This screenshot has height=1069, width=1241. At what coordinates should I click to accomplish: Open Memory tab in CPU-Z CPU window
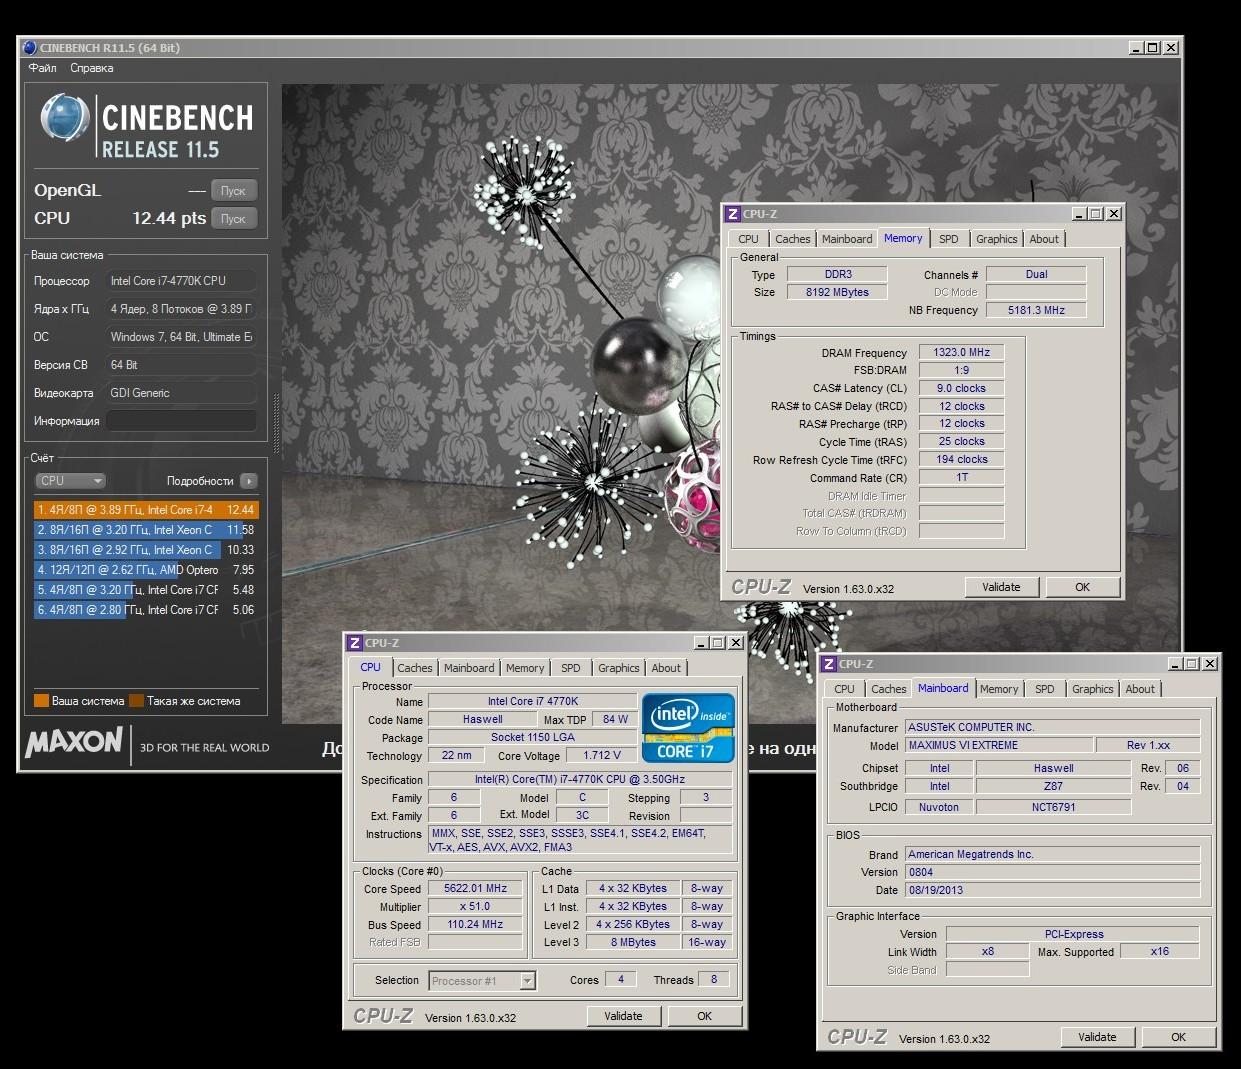tap(525, 668)
